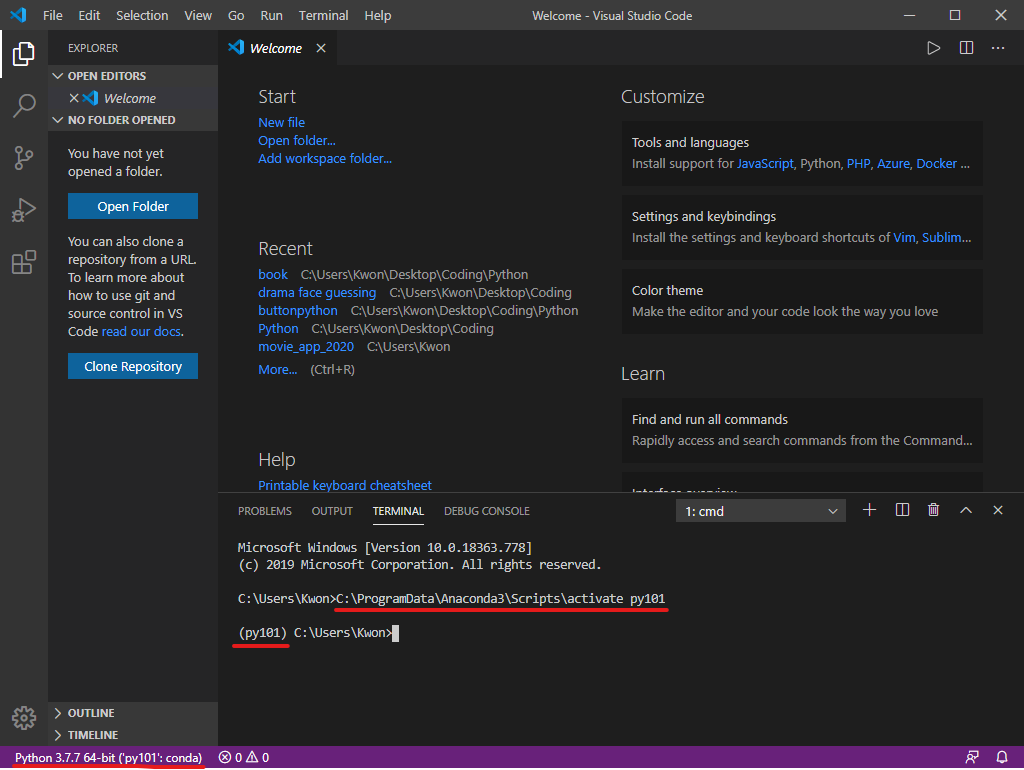
Task: Open the Run and Debug view
Action: [24, 210]
